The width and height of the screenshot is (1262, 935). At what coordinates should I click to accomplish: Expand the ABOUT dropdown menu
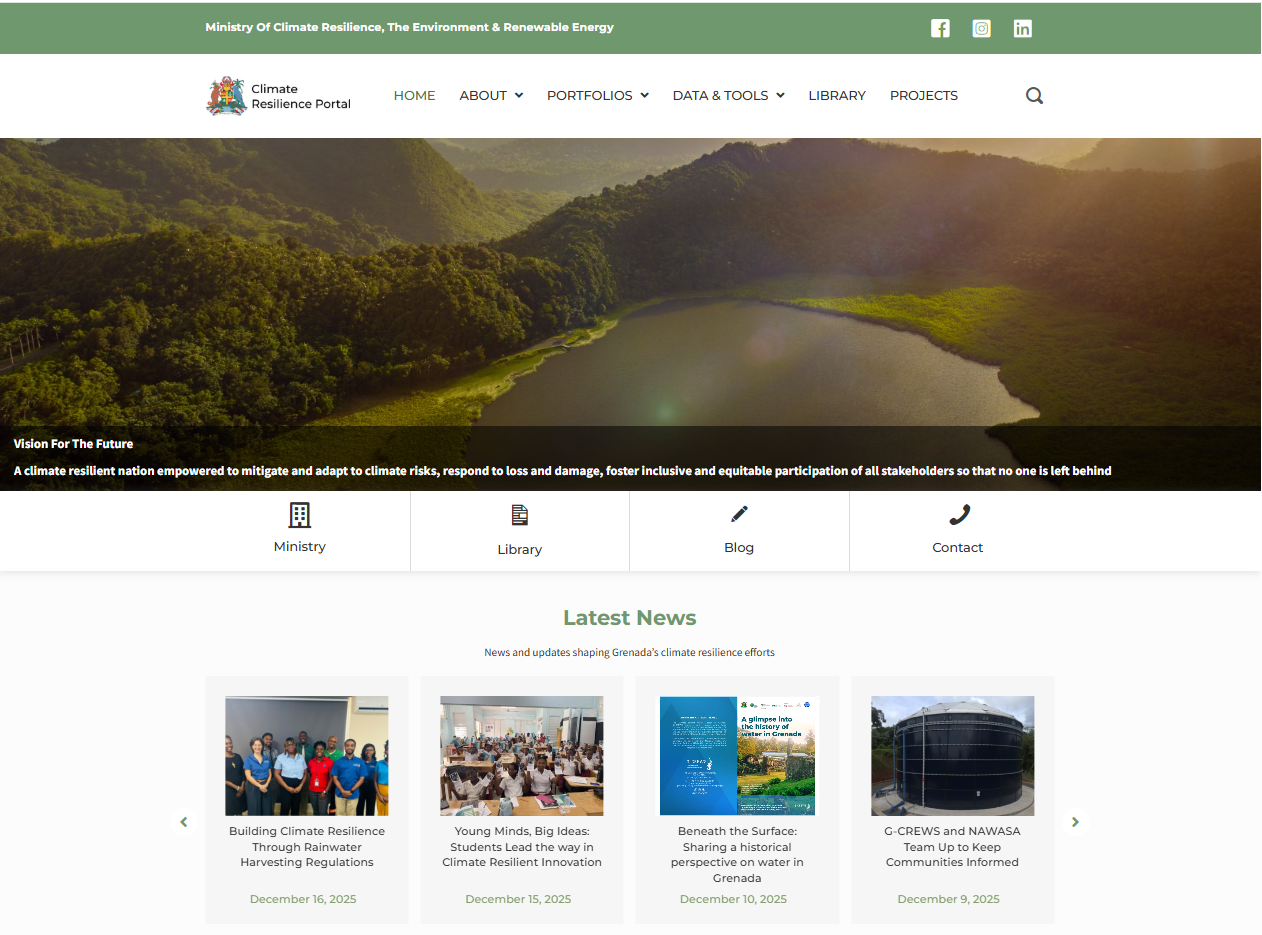[x=491, y=96]
